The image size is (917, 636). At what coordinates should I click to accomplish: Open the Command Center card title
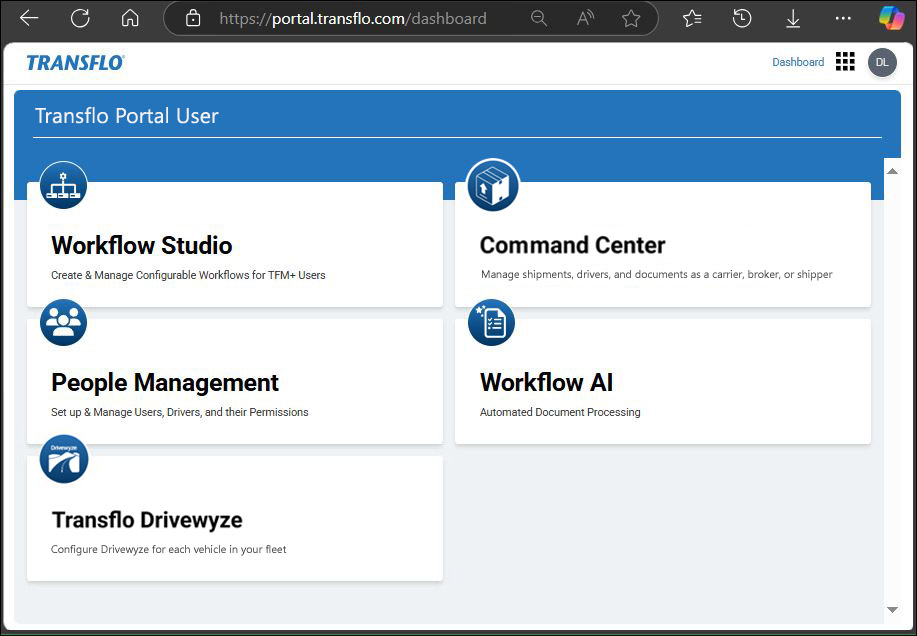pos(573,246)
